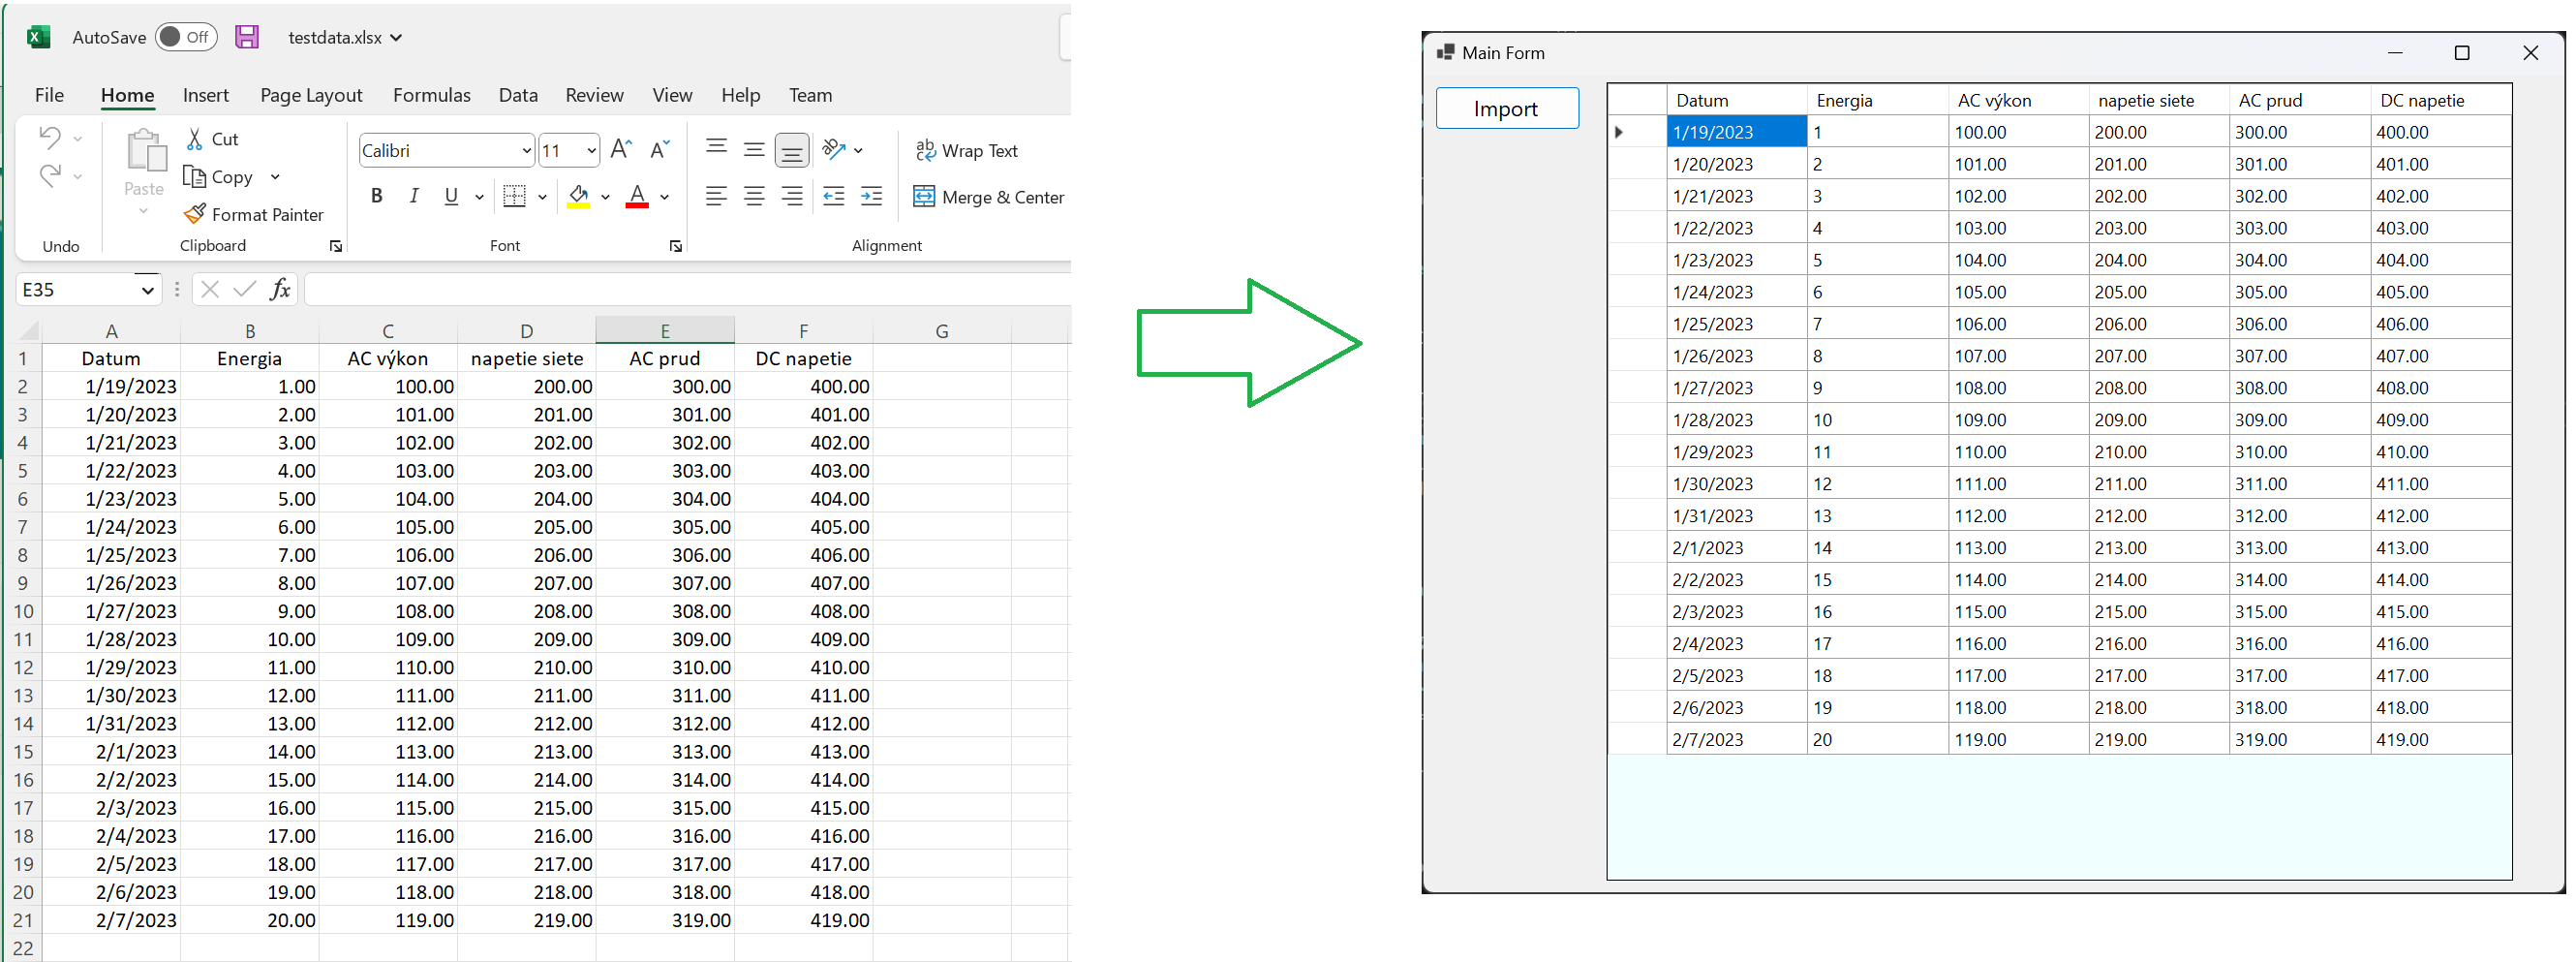Toggle the Bottom Align button
Screen dimensions: 2576x962
792,150
